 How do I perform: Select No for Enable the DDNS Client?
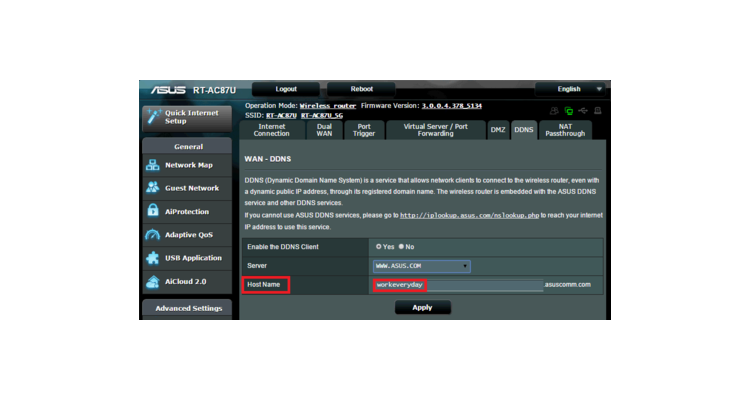pos(401,246)
